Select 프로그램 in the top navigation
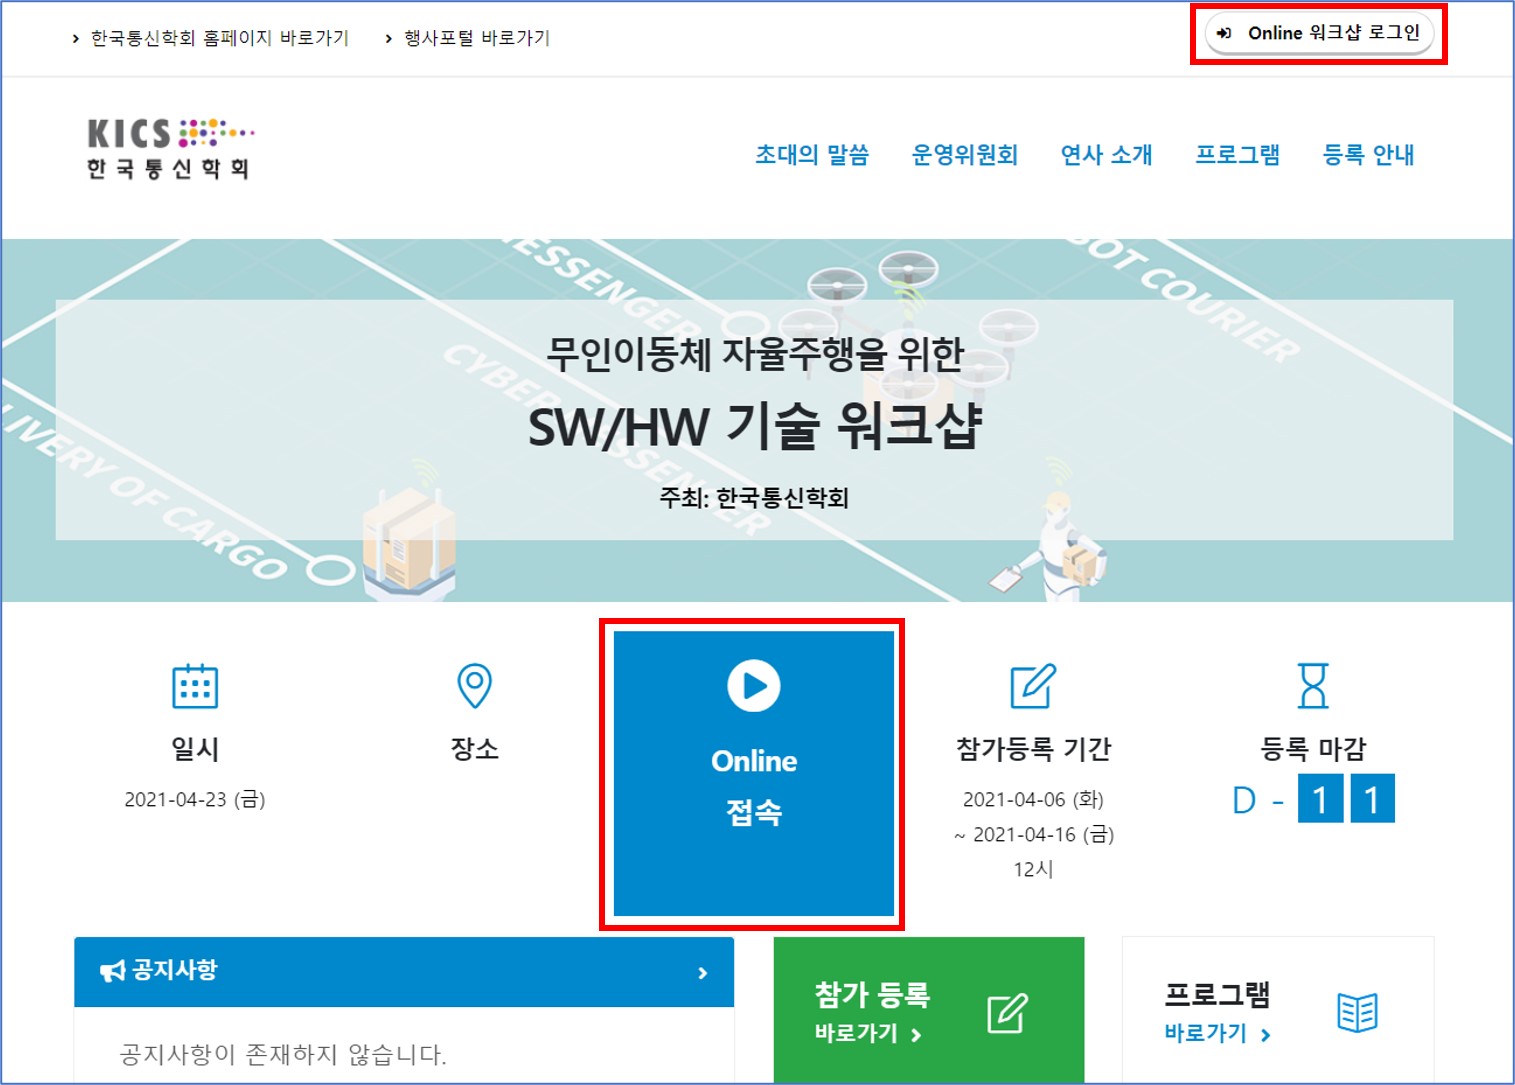 pos(1237,155)
